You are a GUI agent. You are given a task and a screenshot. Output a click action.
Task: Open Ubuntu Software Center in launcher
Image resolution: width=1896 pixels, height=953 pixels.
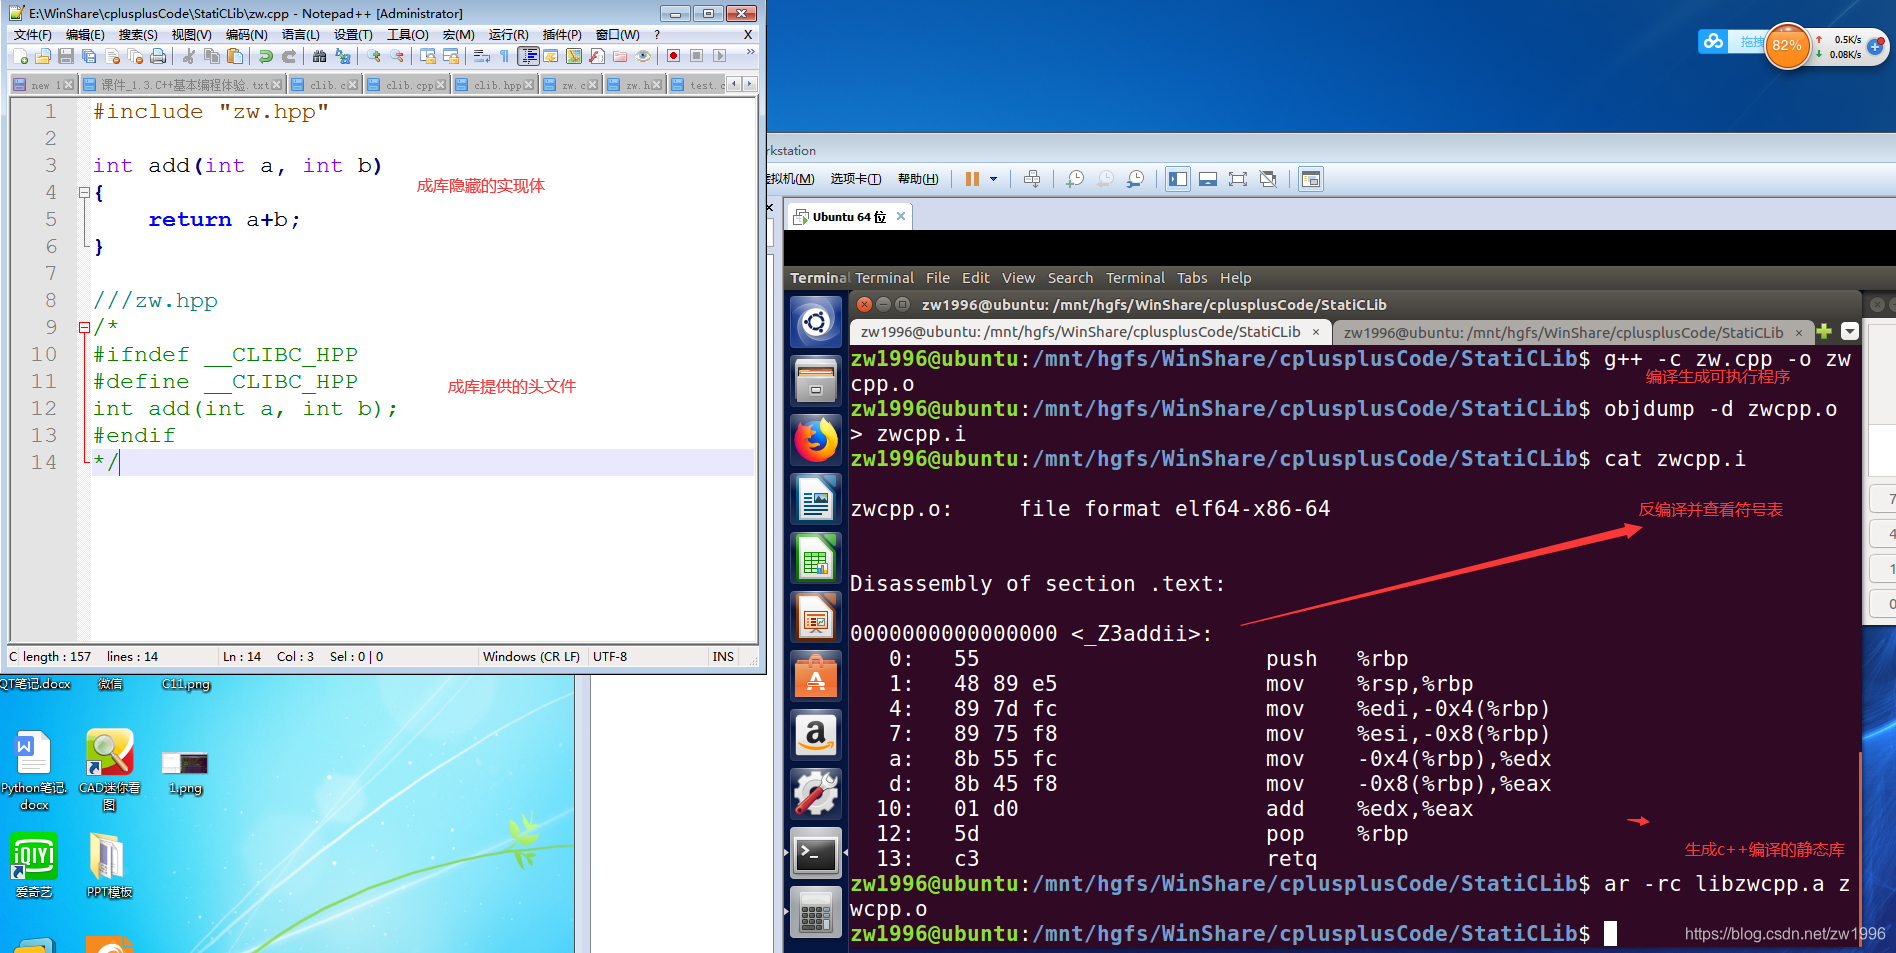[816, 675]
